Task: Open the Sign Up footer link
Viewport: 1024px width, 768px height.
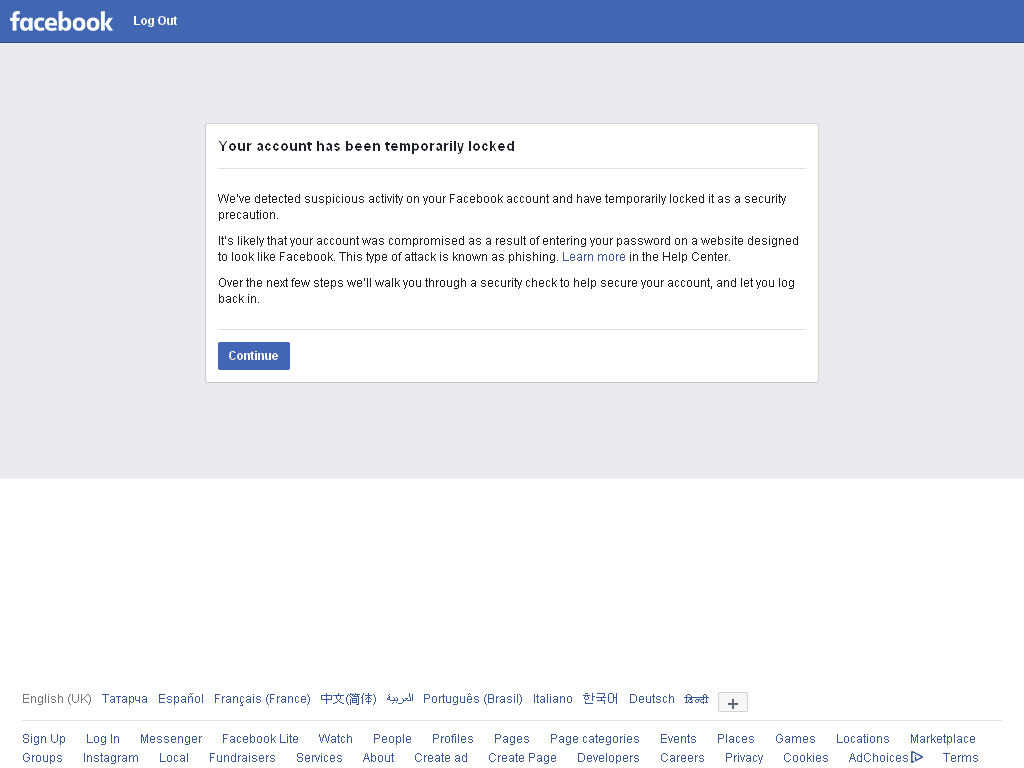Action: 44,739
